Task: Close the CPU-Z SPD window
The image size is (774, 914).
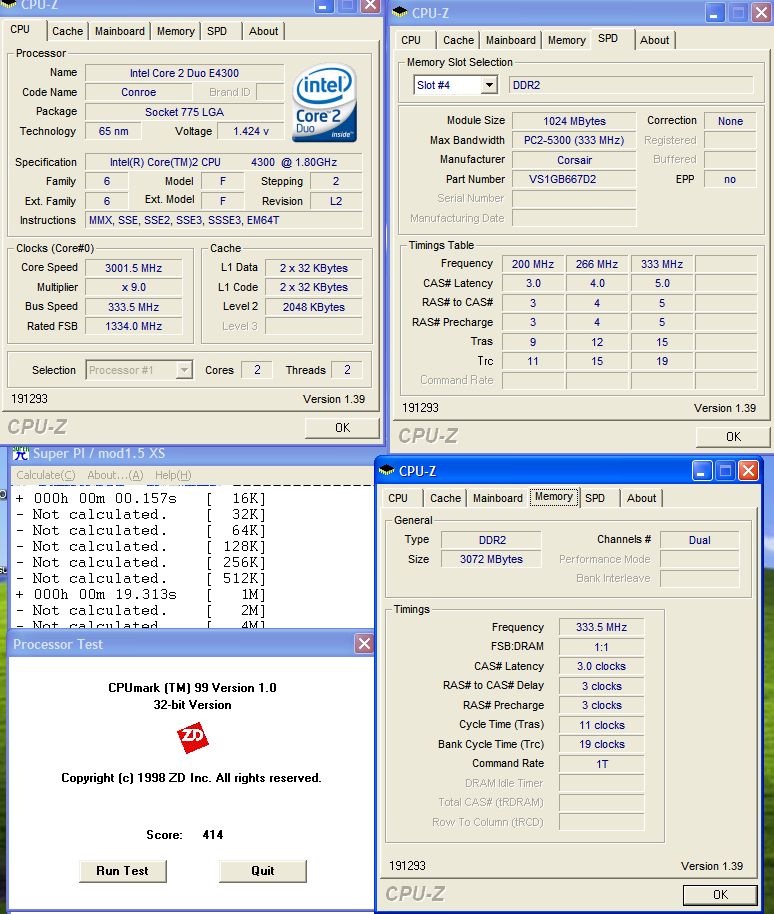Action: 761,12
